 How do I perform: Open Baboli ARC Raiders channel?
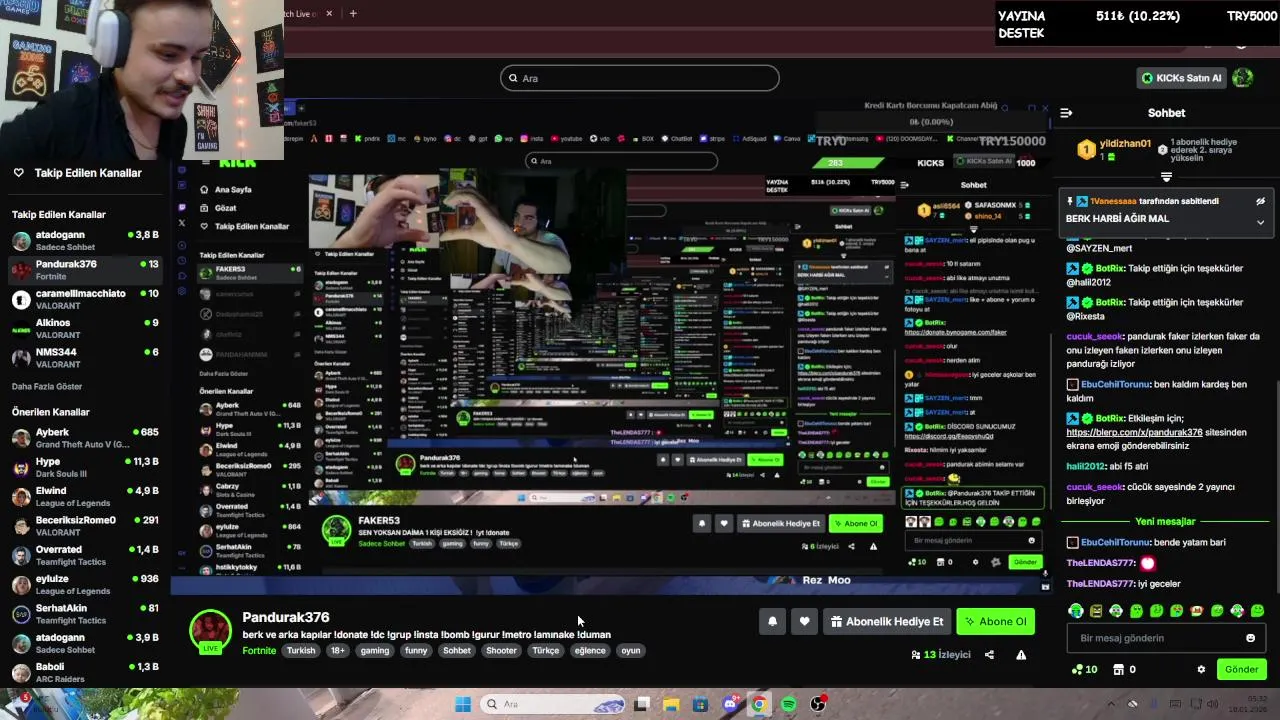coord(85,672)
